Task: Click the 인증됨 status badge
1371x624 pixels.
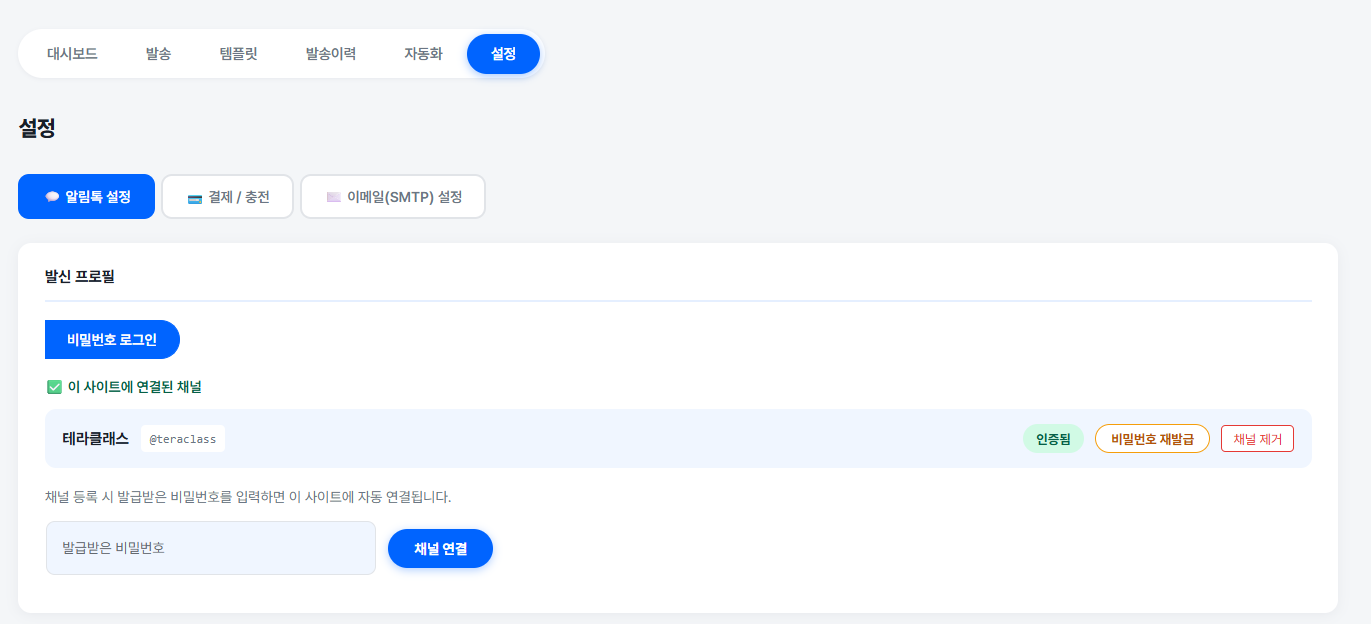Action: [x=1053, y=438]
